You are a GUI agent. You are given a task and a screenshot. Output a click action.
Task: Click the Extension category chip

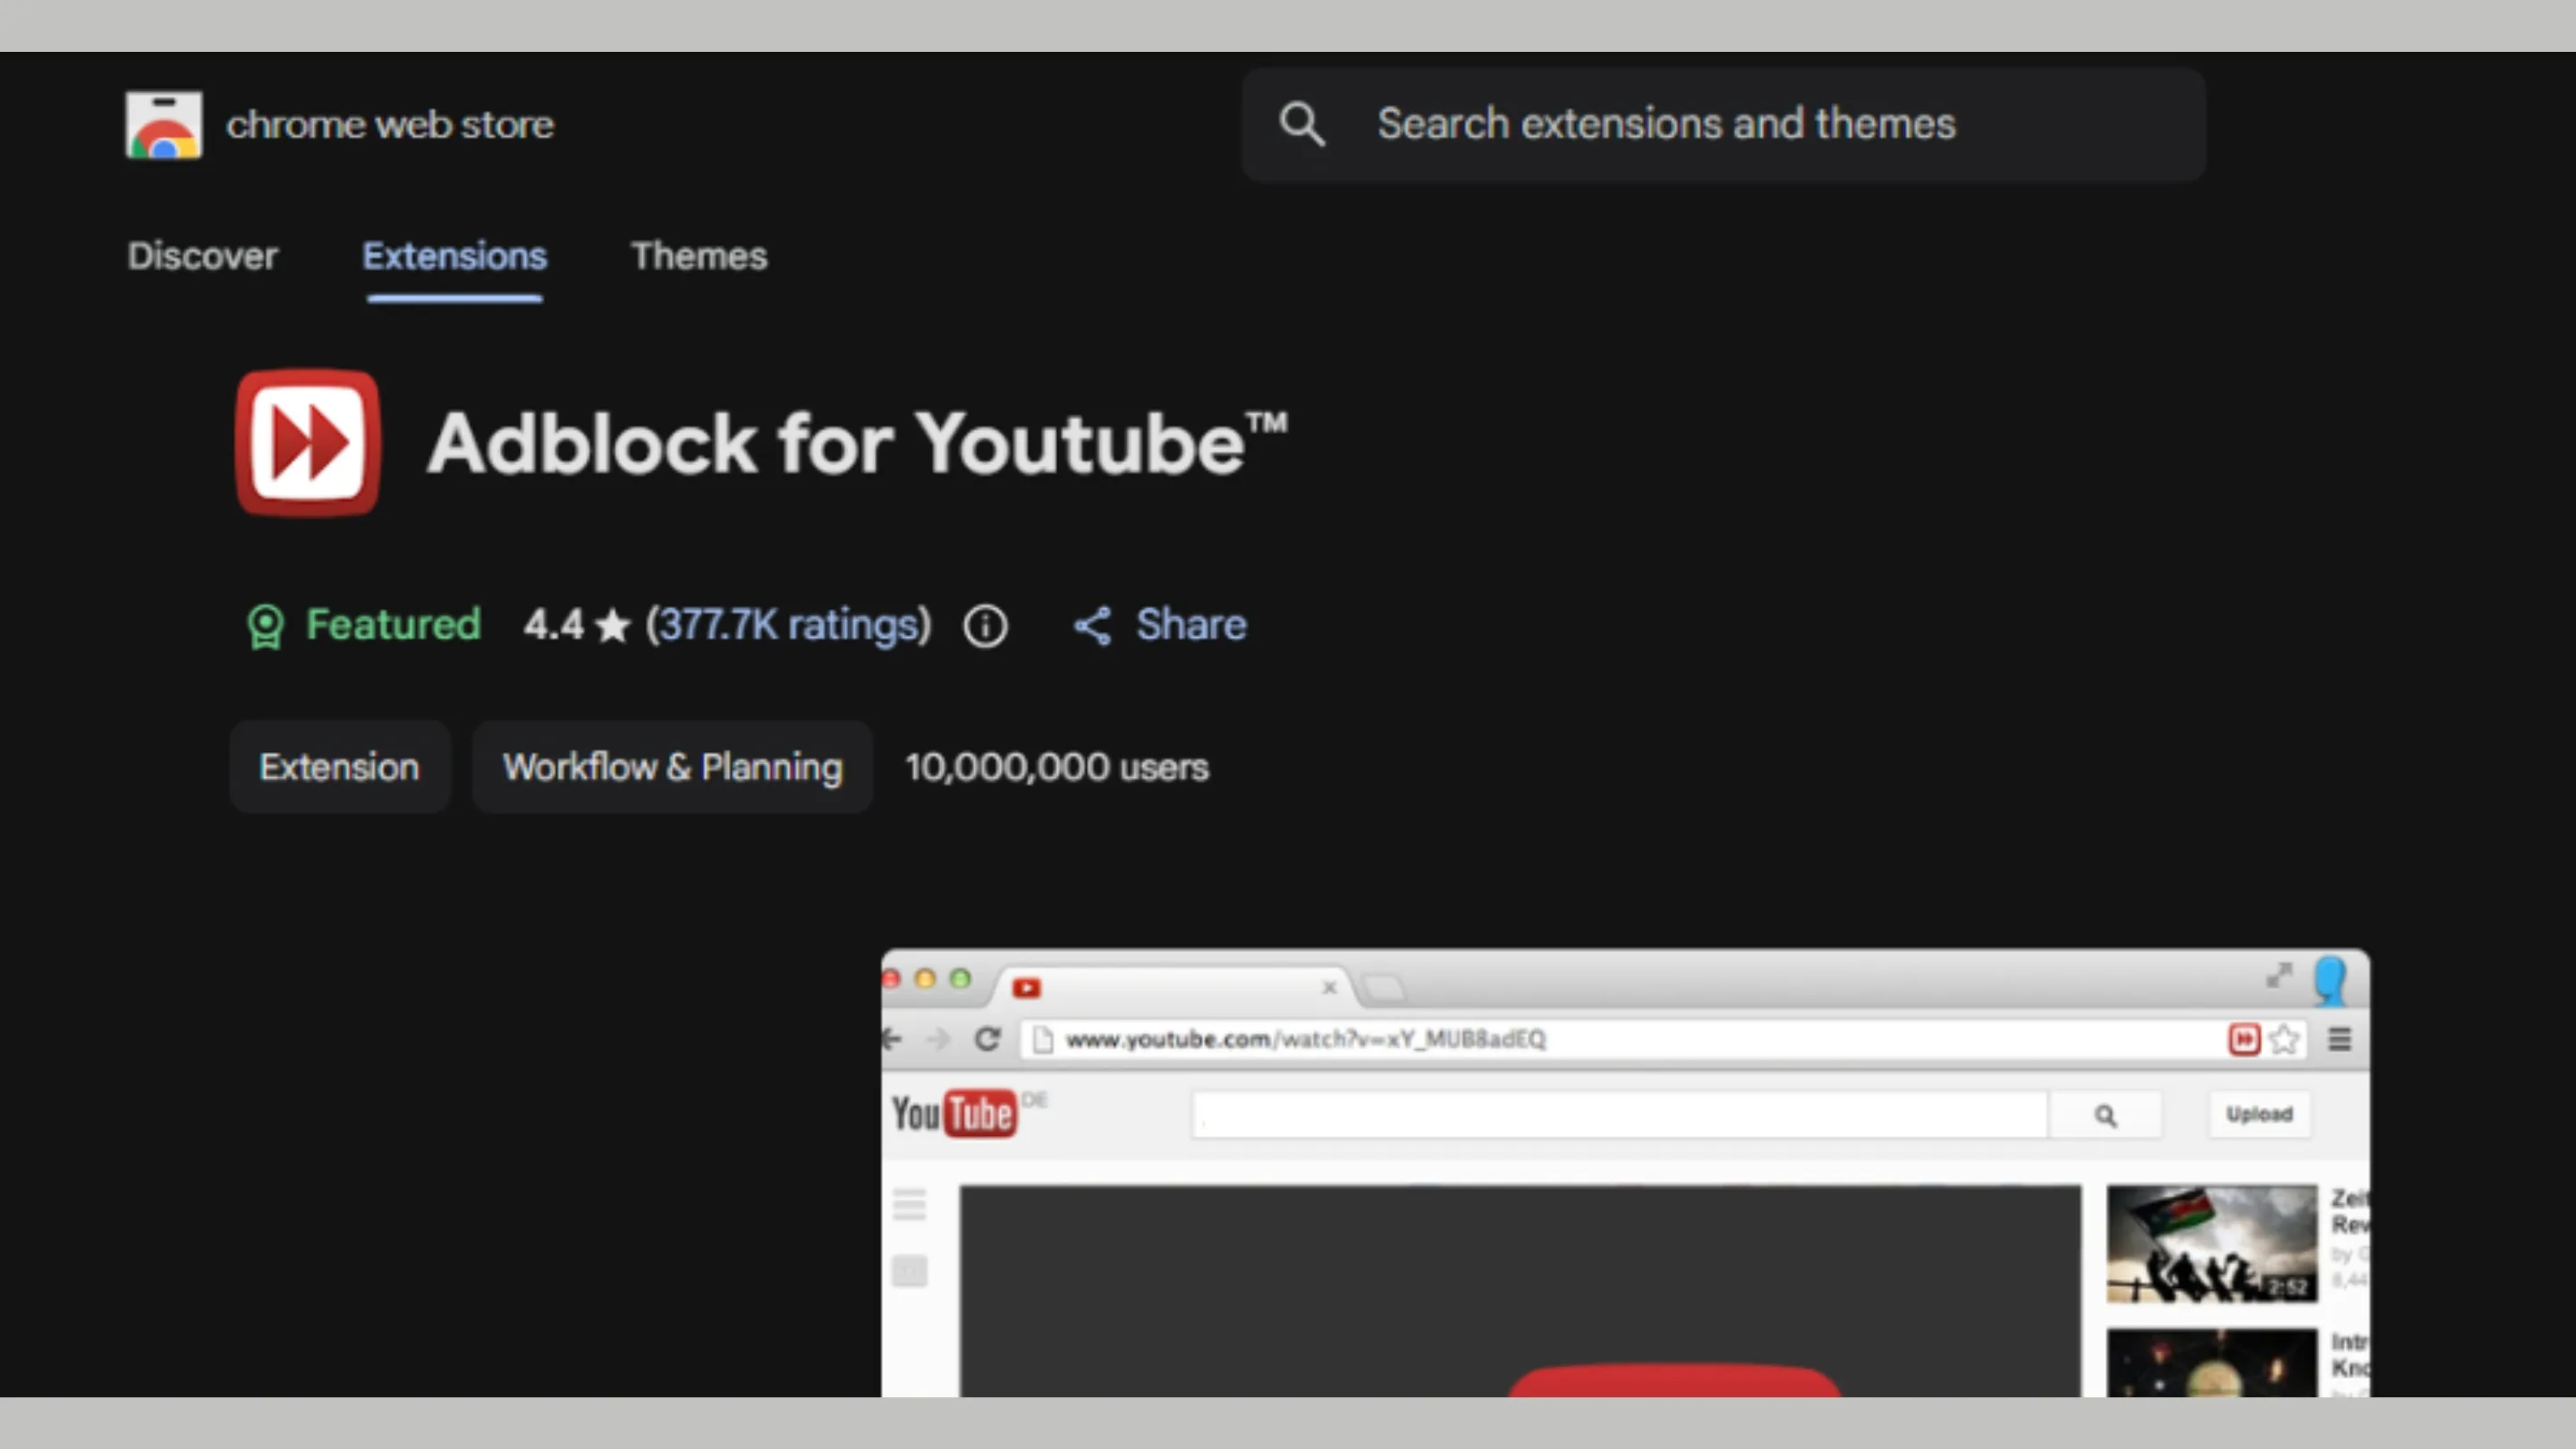coord(340,767)
